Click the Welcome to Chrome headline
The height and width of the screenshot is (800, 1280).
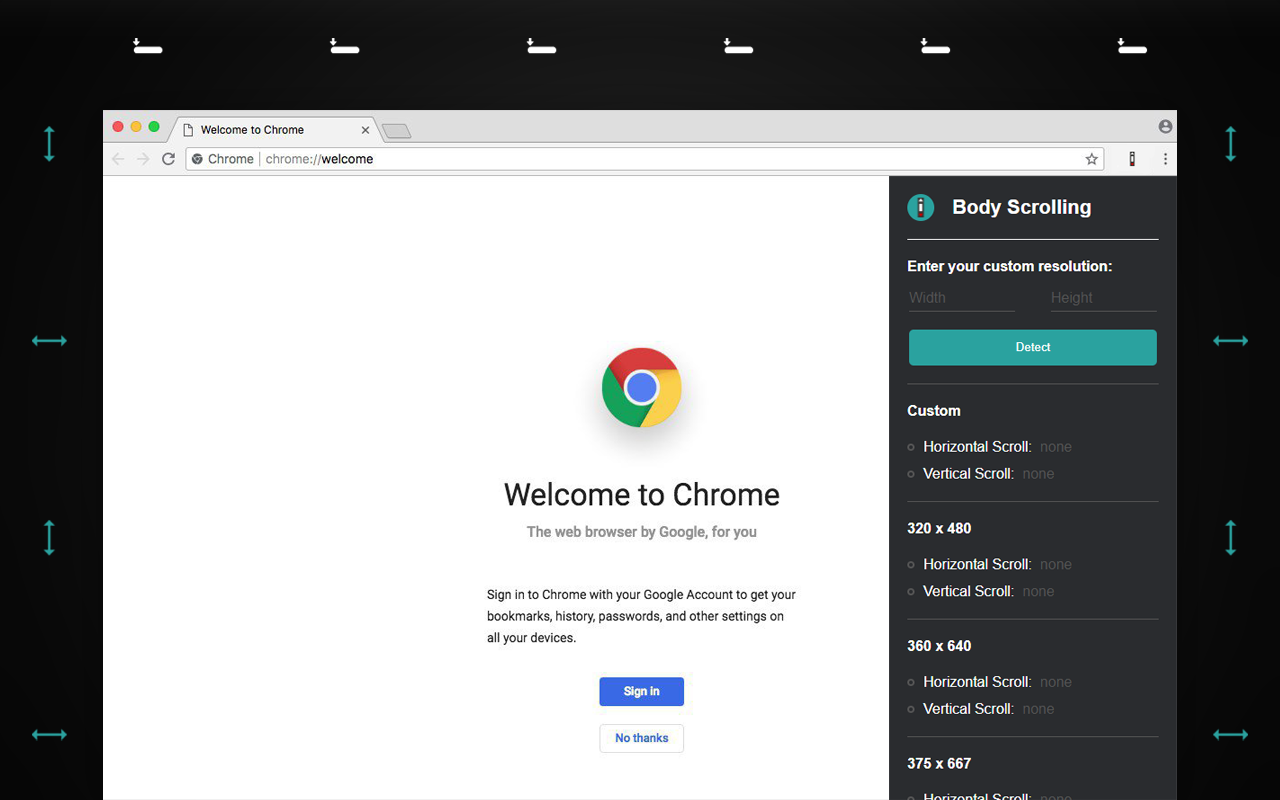click(642, 495)
